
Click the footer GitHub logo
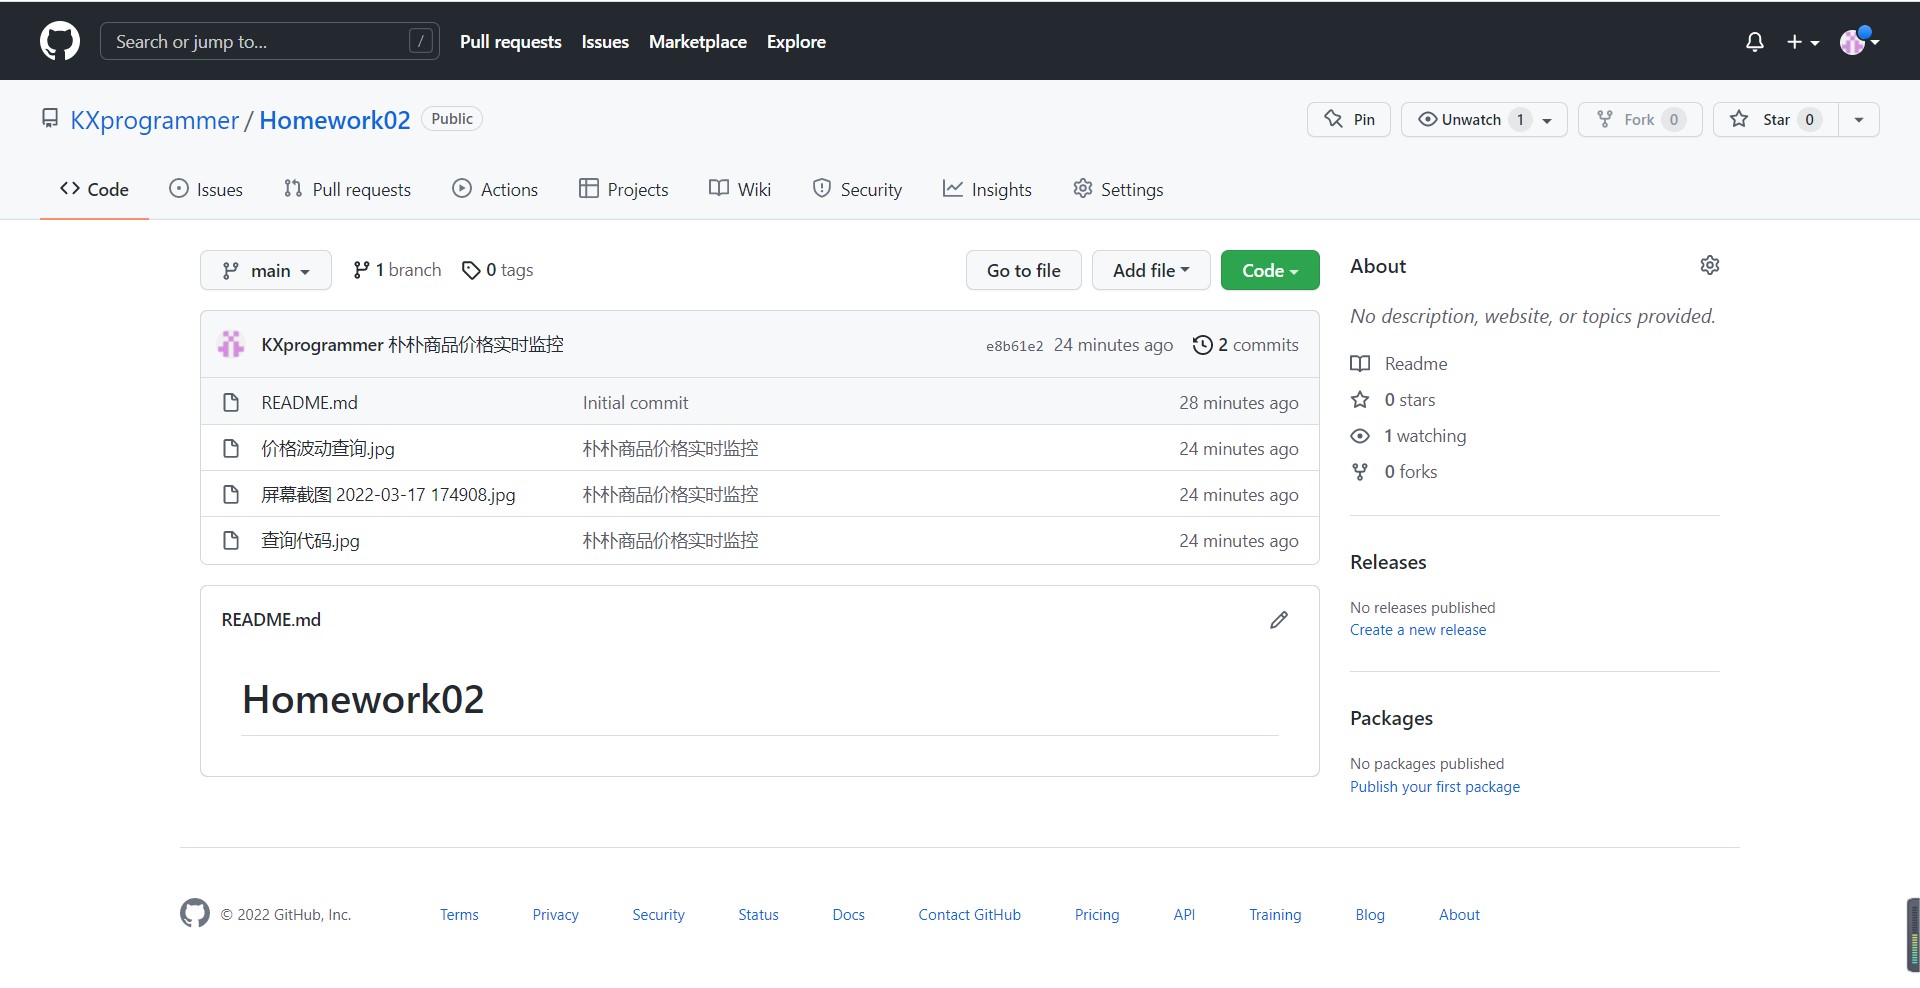(x=195, y=913)
